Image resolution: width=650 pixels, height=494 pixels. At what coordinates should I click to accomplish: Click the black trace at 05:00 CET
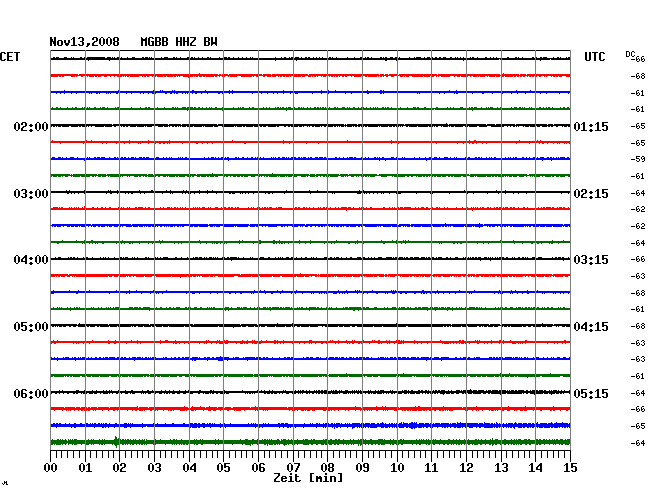coord(310,325)
